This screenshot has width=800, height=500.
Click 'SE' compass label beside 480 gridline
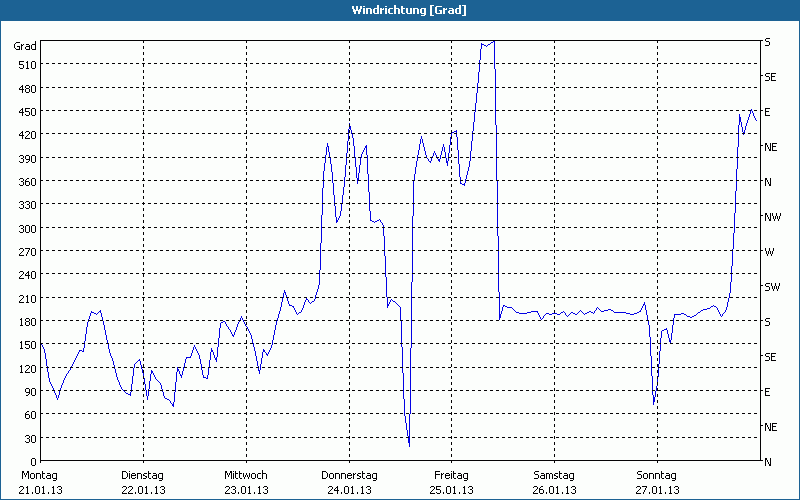pyautogui.click(x=770, y=77)
